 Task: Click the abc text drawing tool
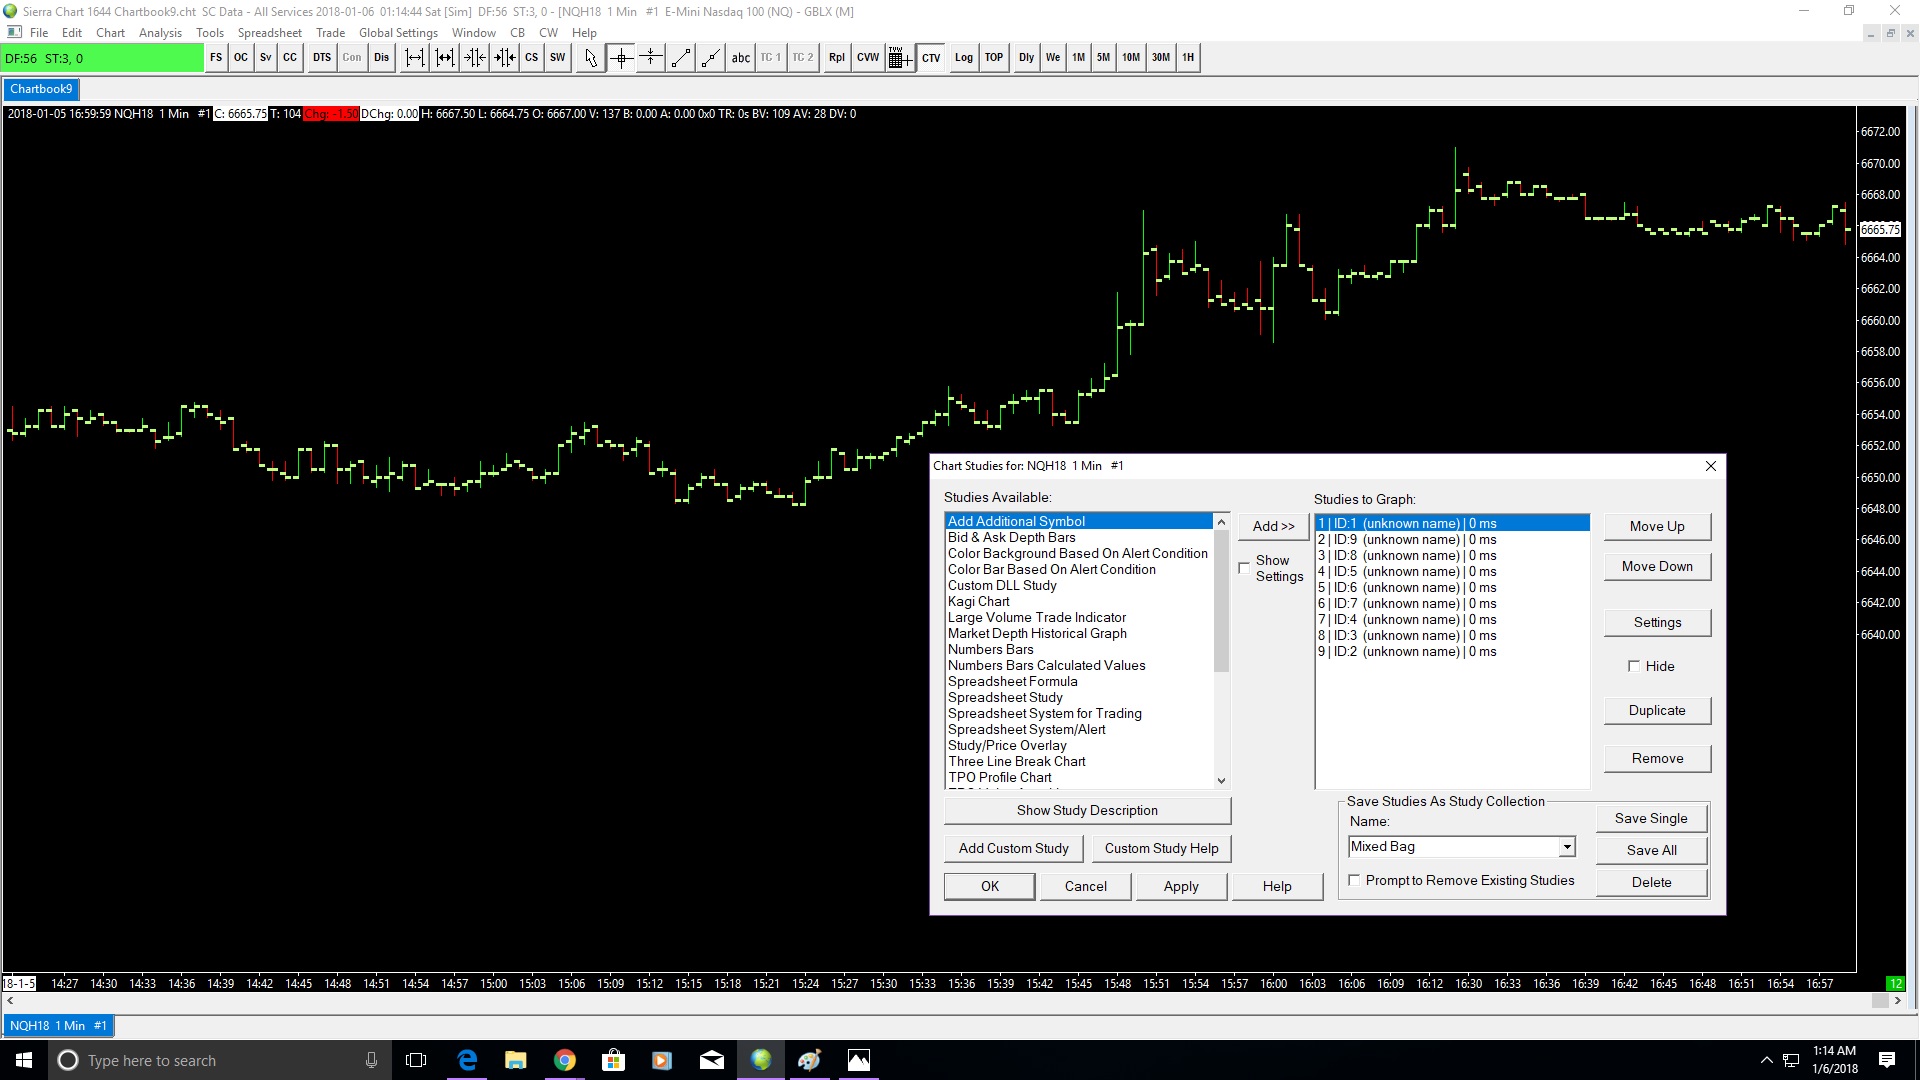coord(740,58)
